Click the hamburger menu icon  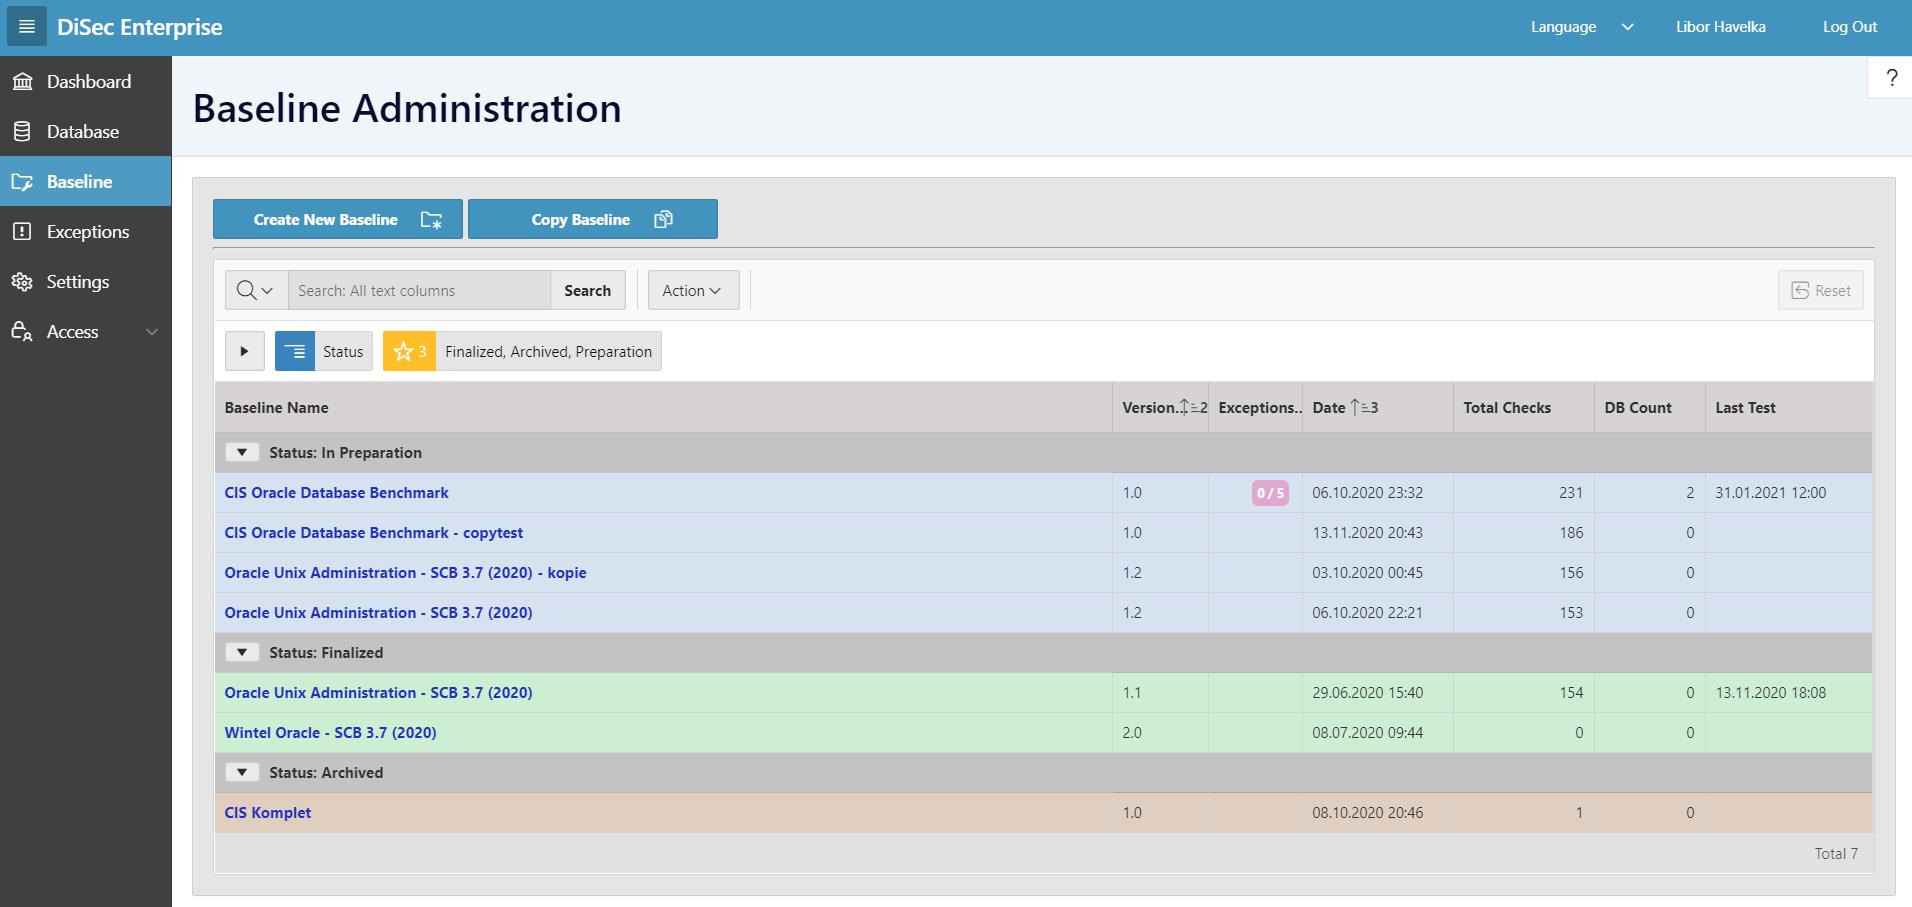(x=27, y=27)
